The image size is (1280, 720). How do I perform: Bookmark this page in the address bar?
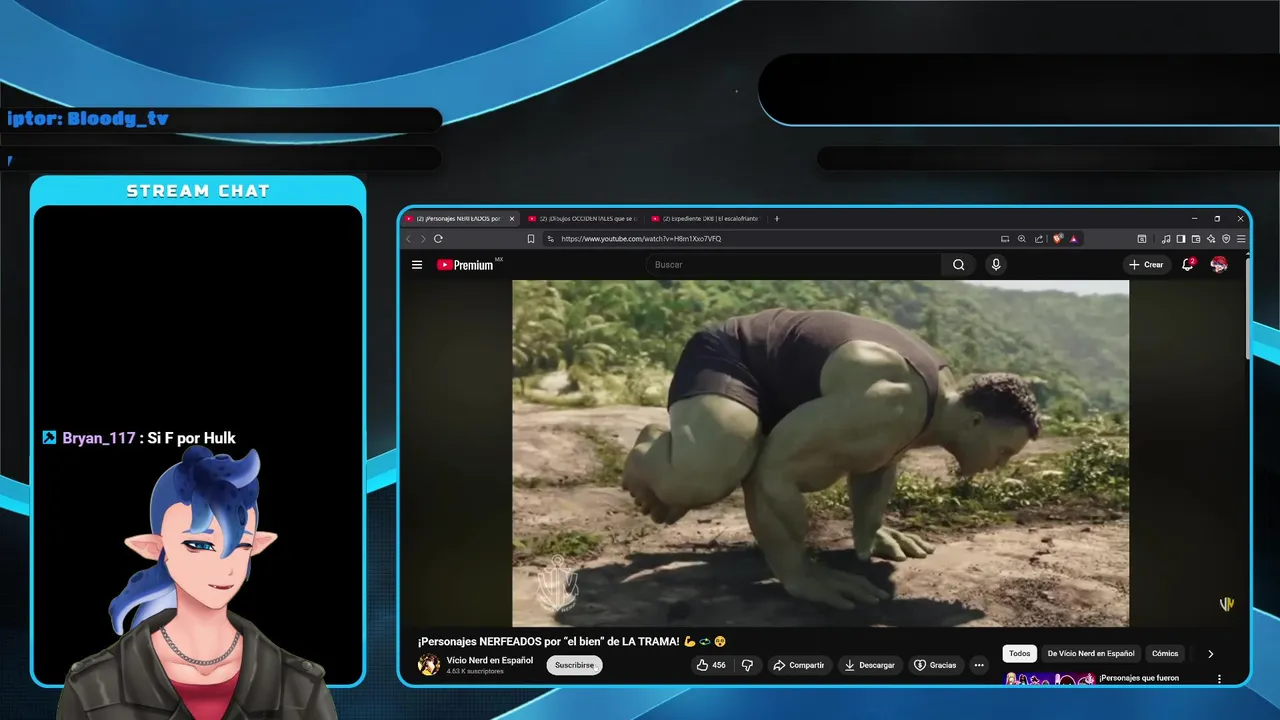pyautogui.click(x=531, y=239)
